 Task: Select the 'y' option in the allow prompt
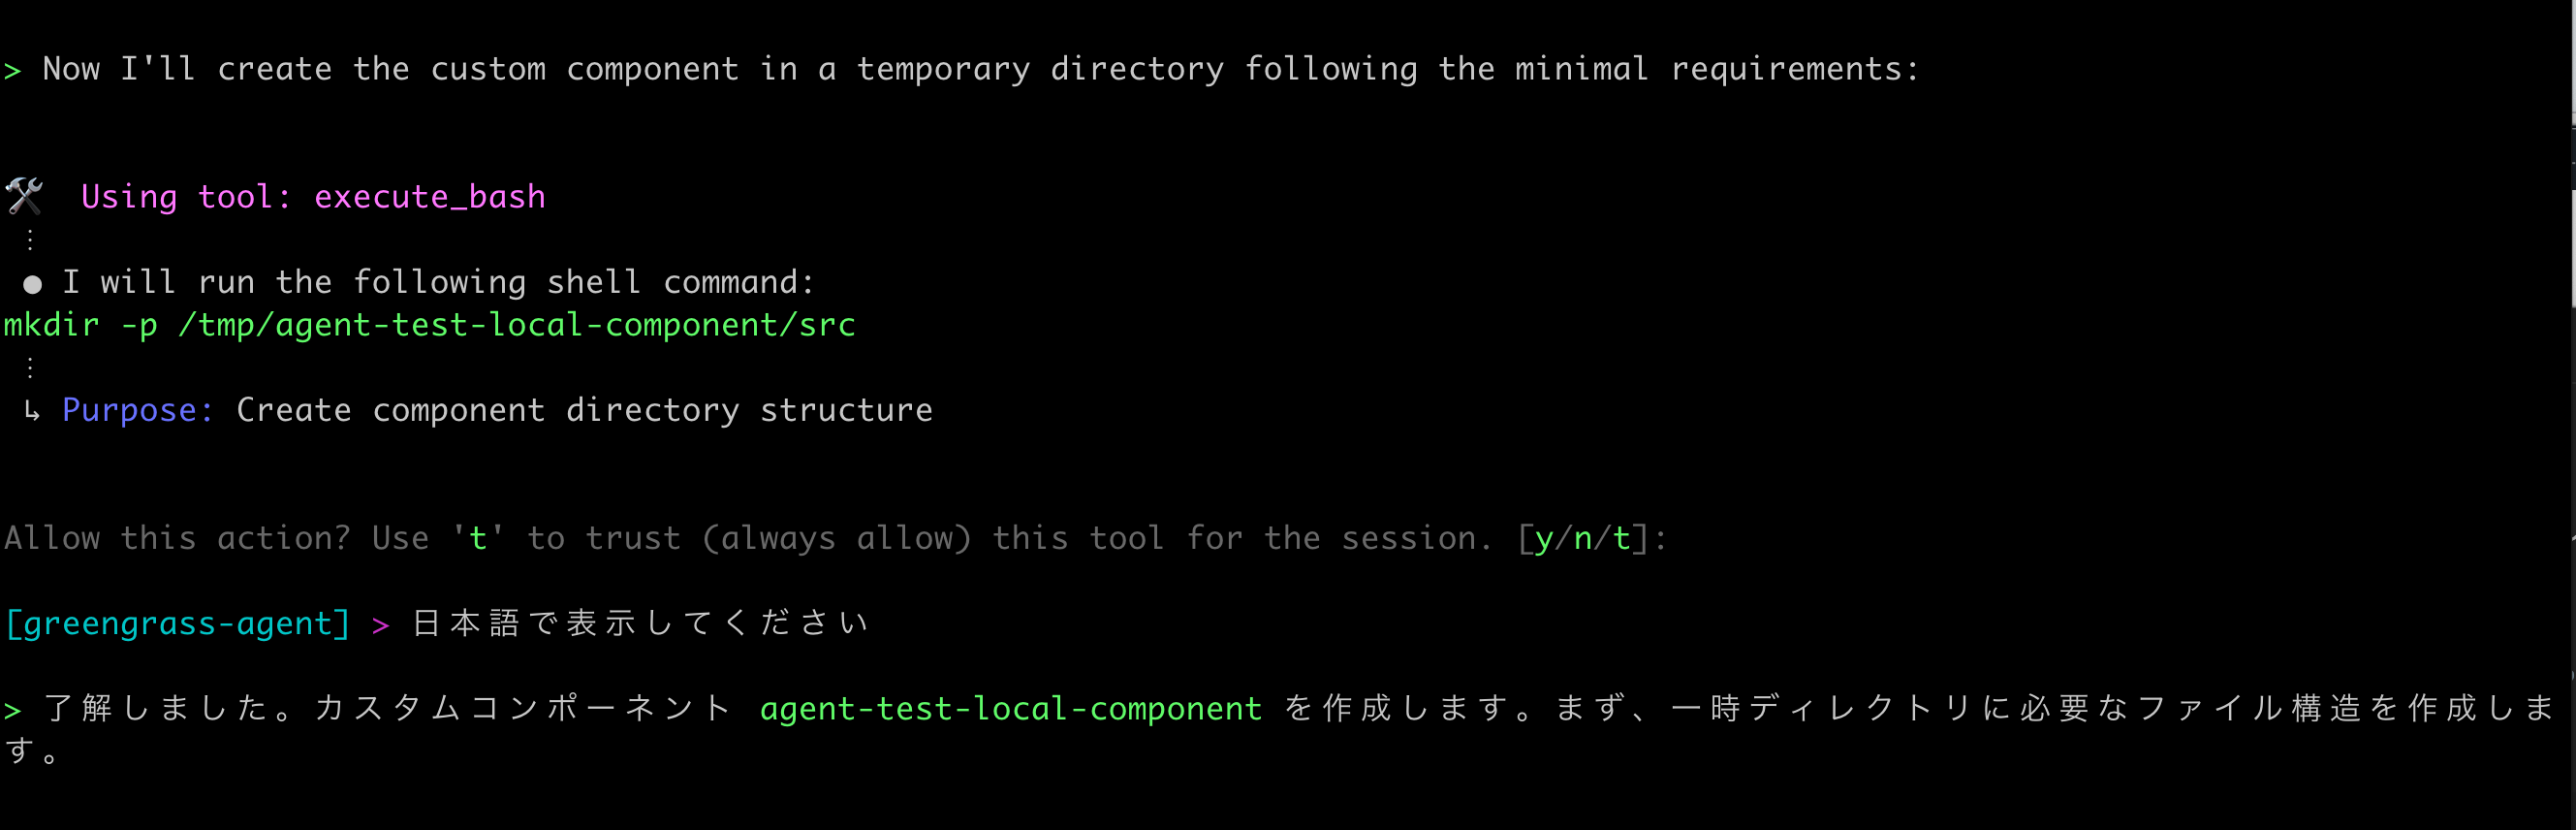[1543, 539]
